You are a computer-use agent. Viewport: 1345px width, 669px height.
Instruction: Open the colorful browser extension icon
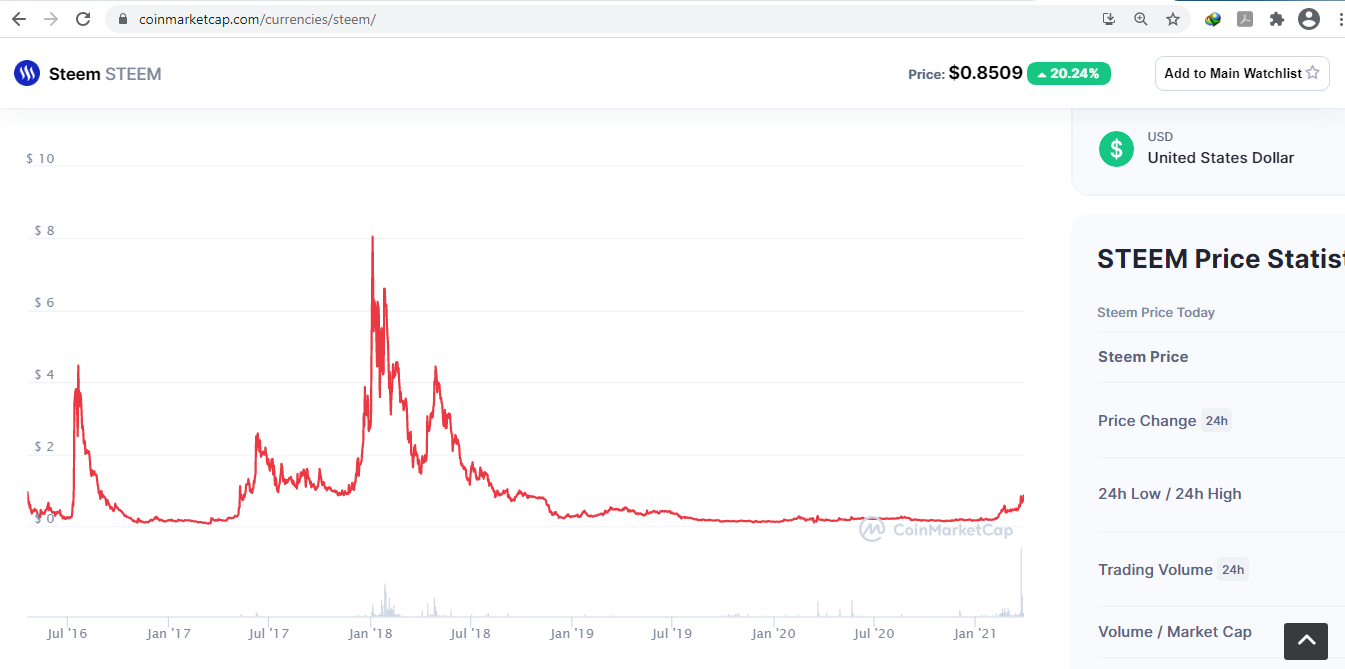click(1213, 19)
